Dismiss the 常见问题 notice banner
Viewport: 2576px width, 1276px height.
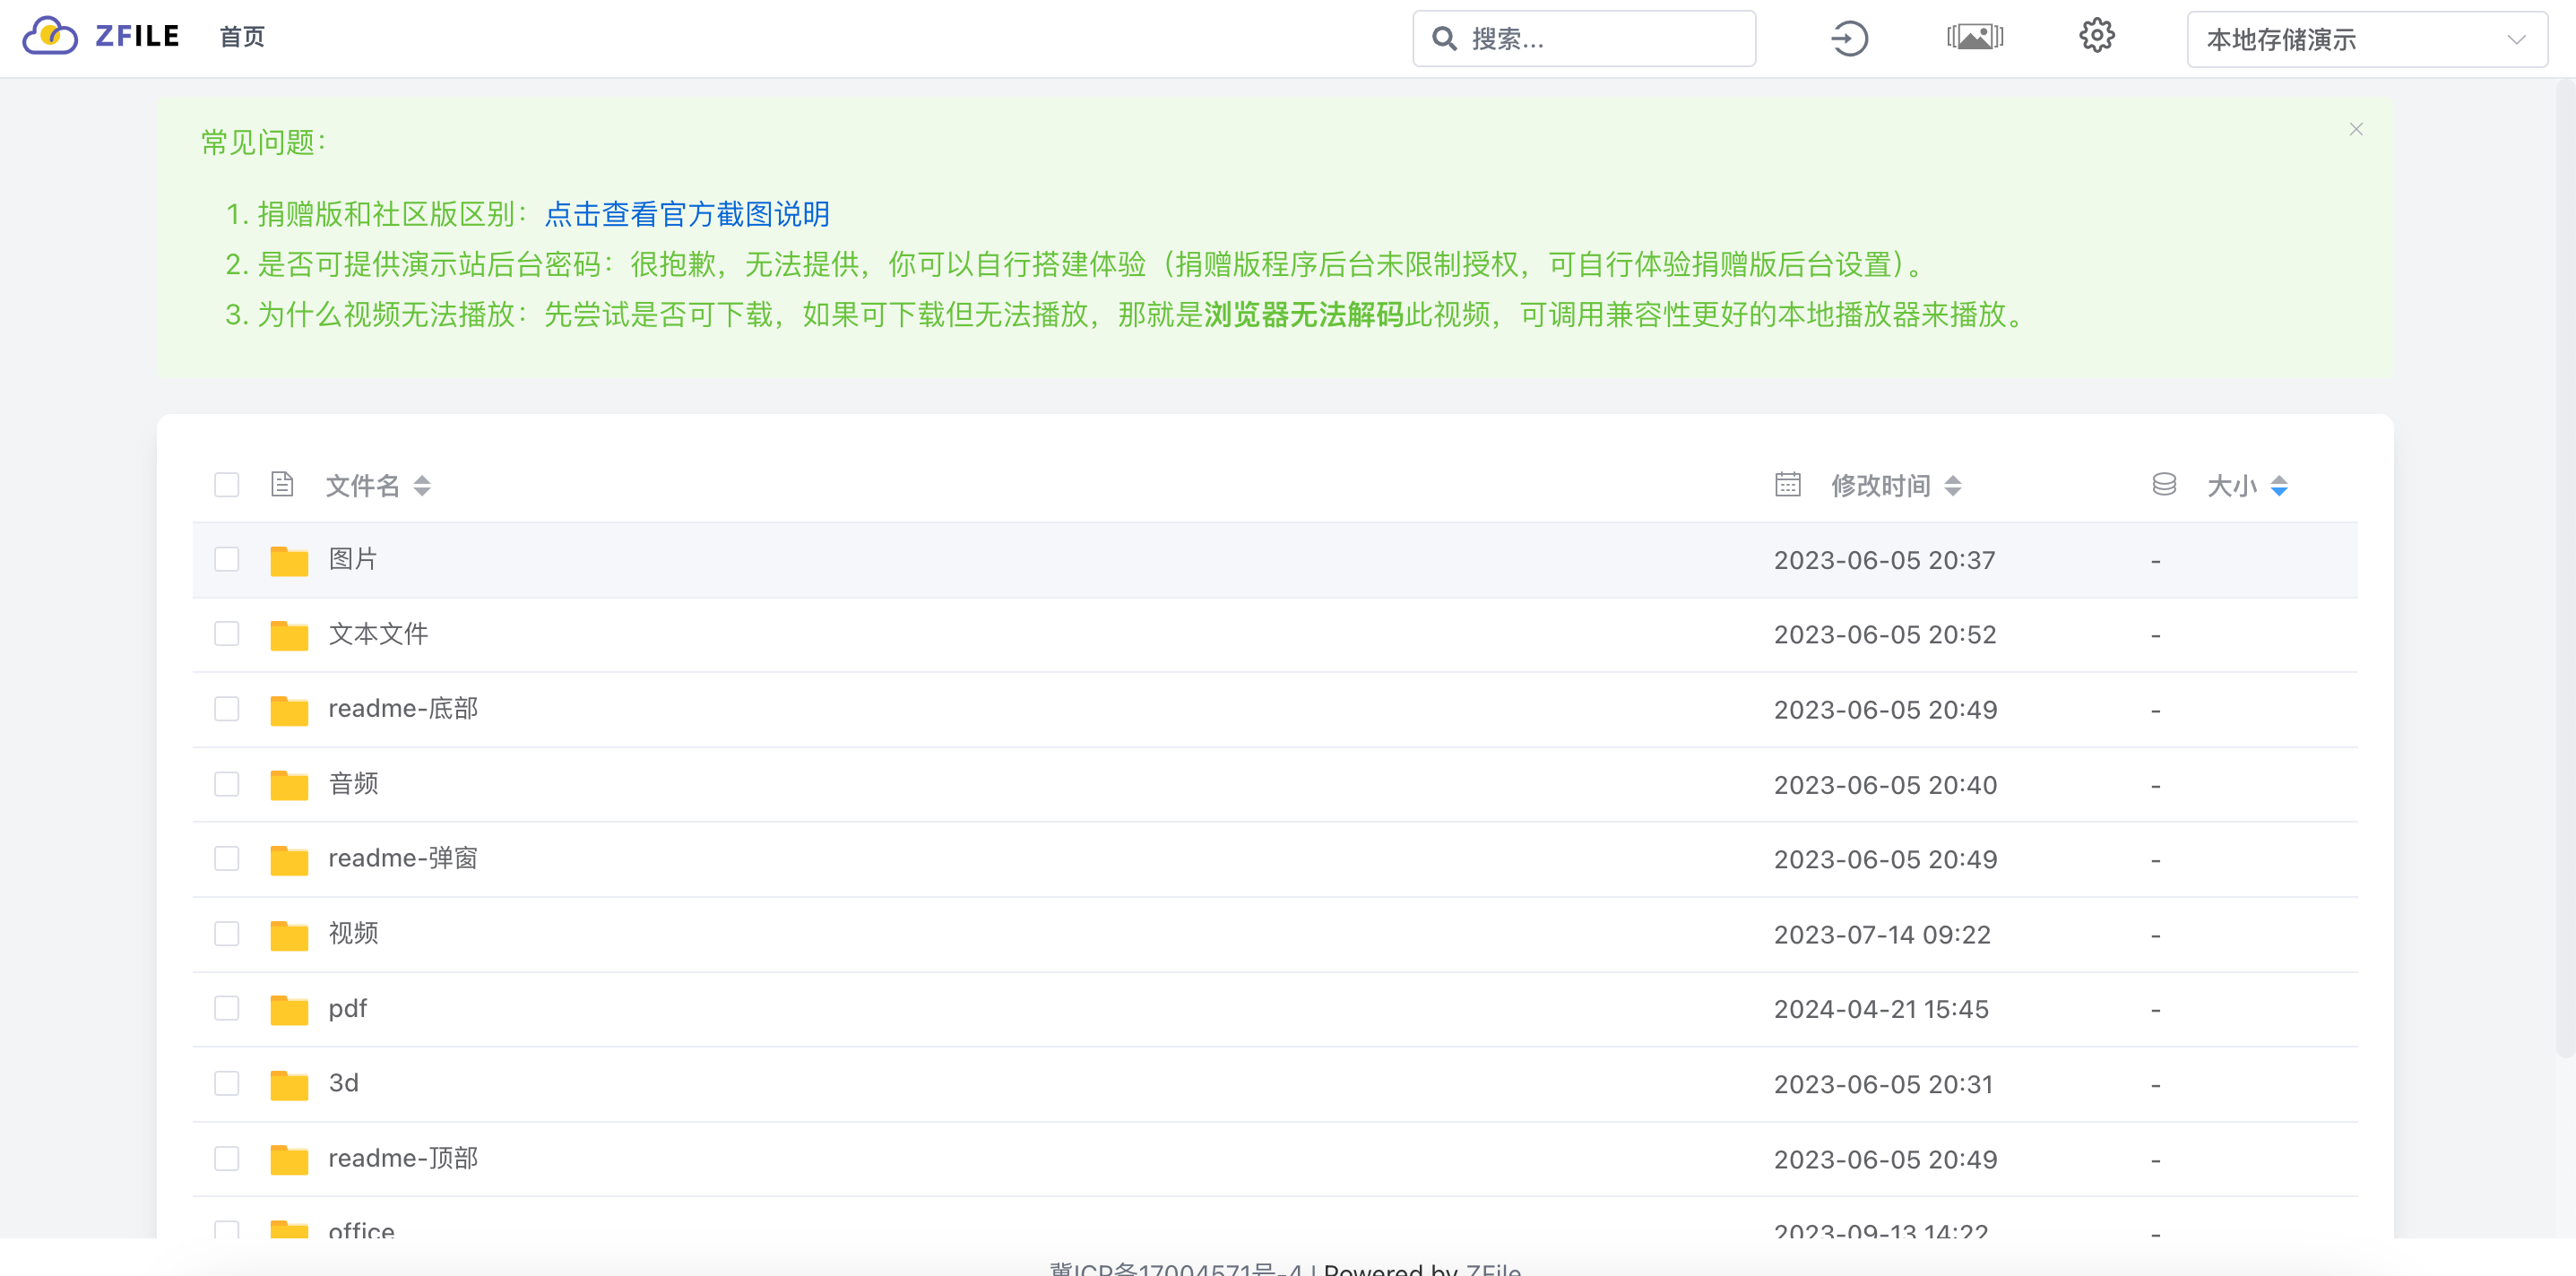(x=2356, y=129)
